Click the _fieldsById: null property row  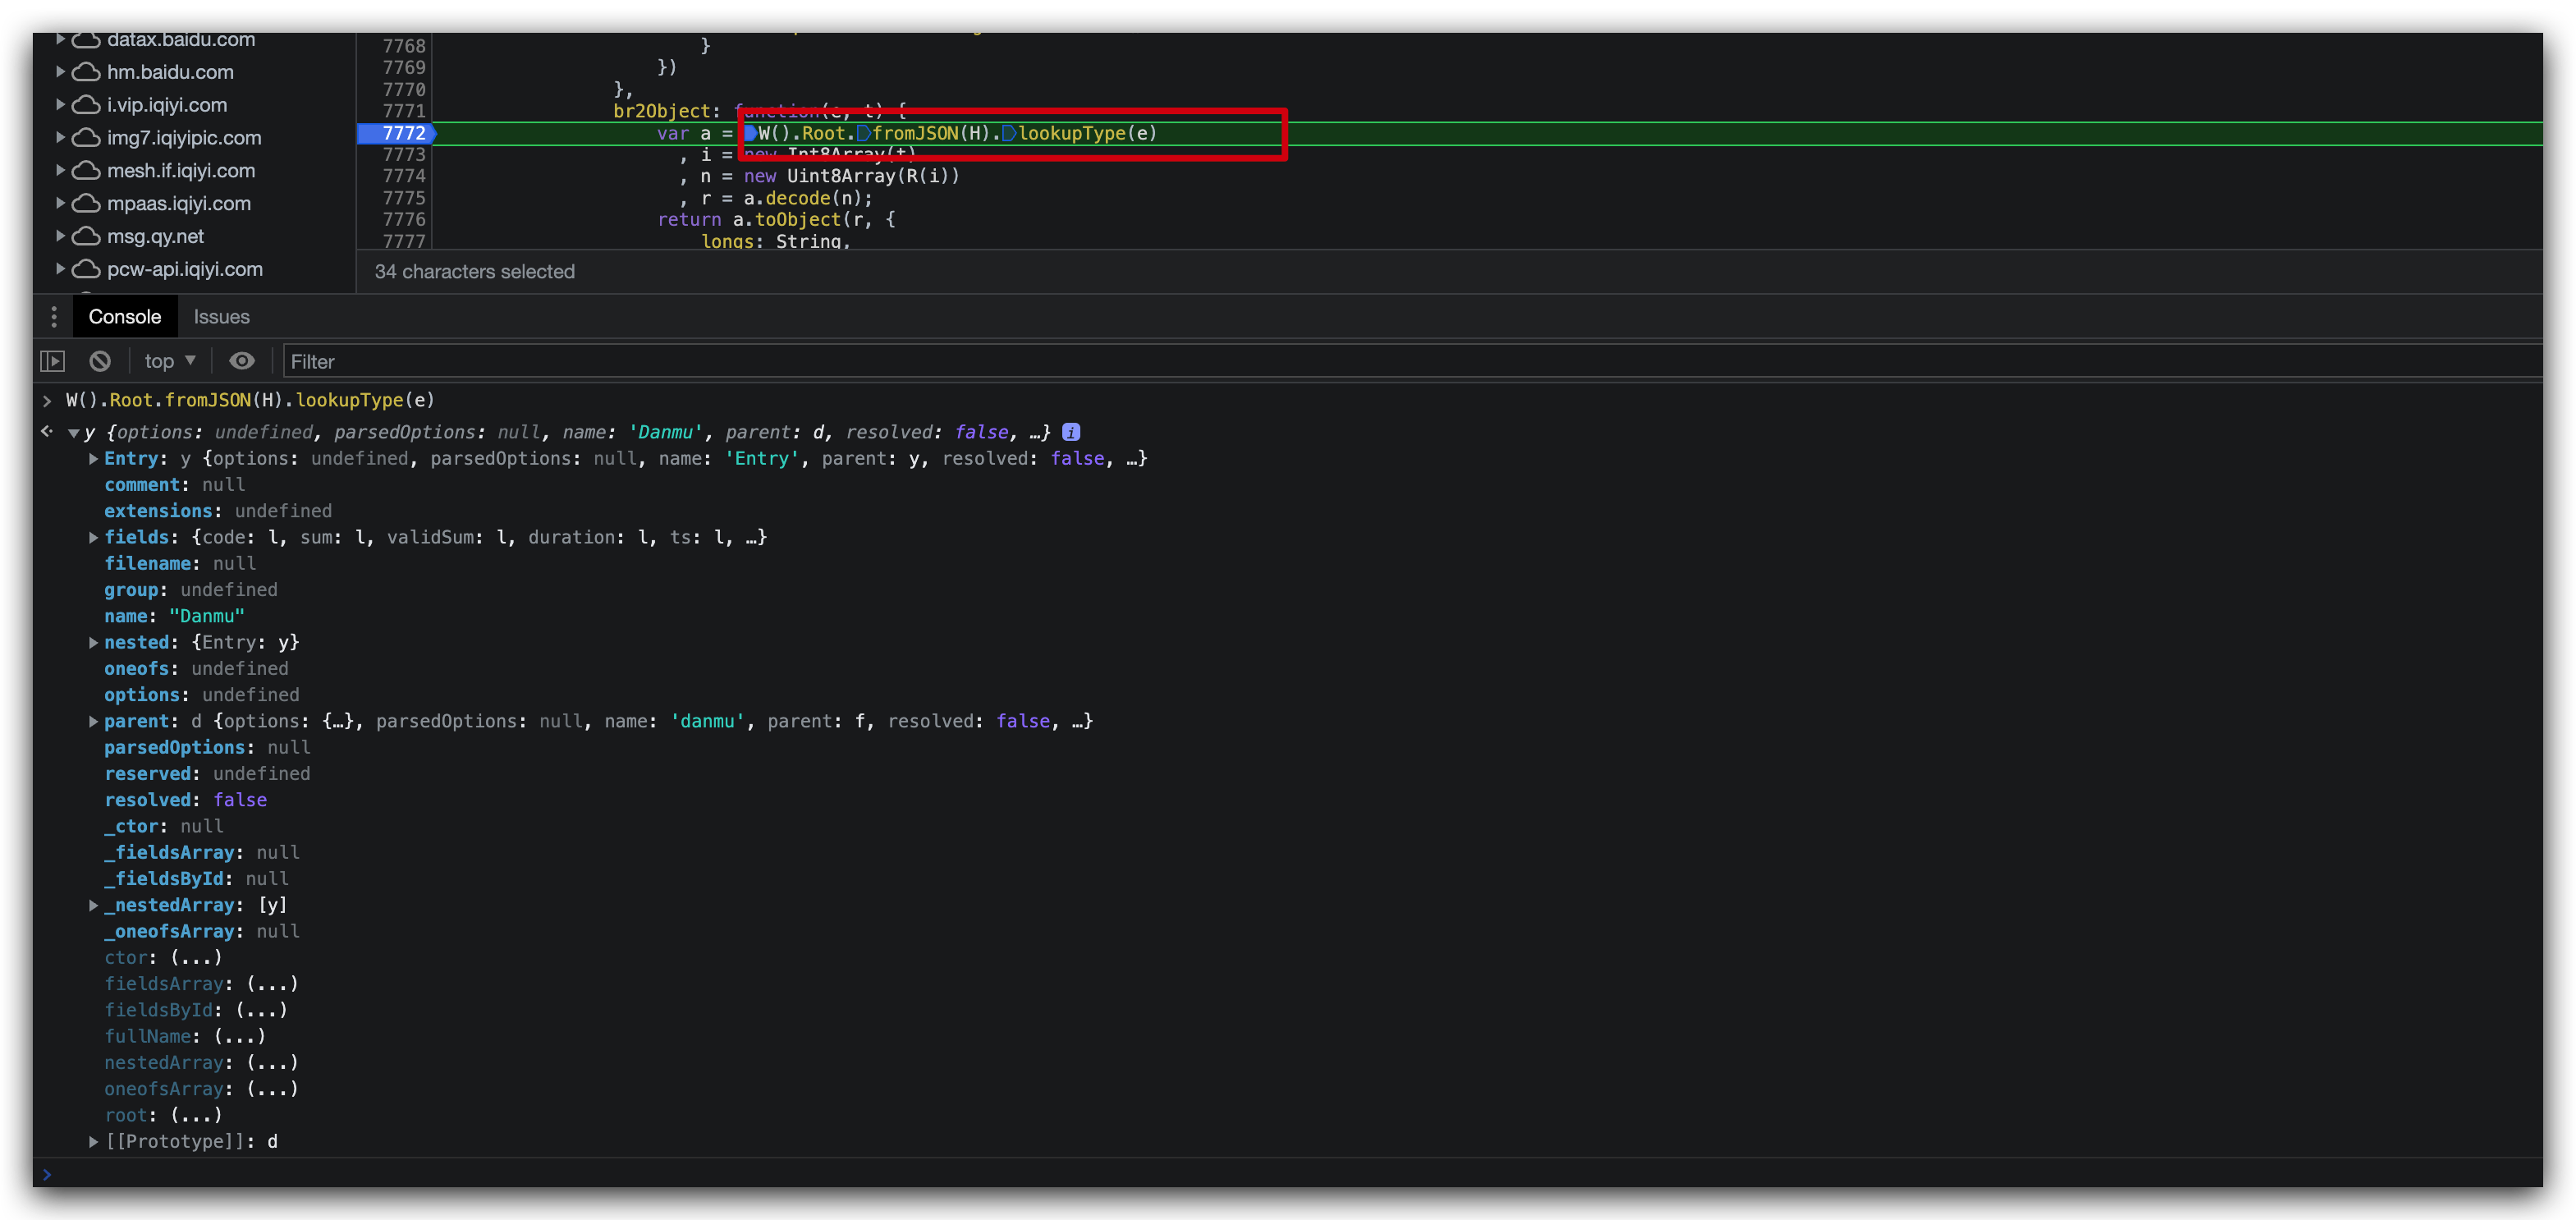coord(197,879)
